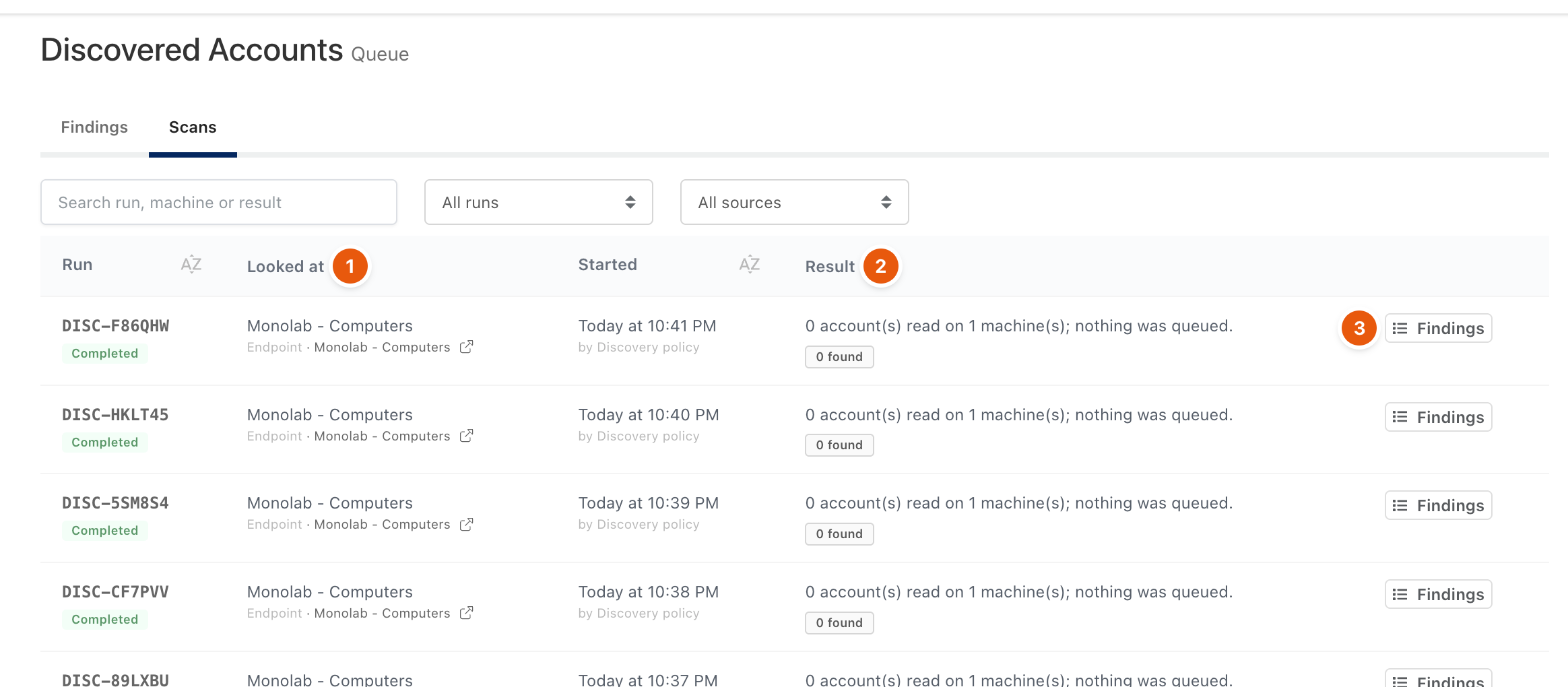This screenshot has height=687, width=1568.
Task: Click the 'Monolab - Computers' title in DISC-5SM8S4 row
Action: 330,503
